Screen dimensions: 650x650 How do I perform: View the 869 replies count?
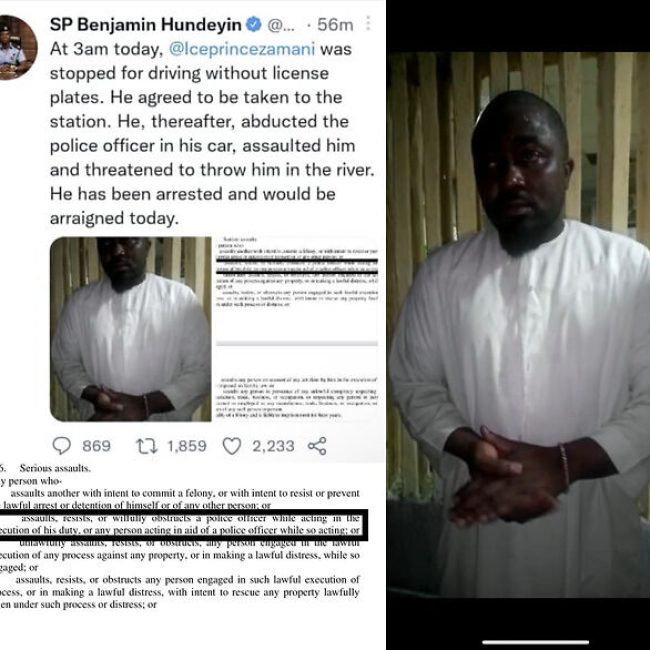click(96, 446)
